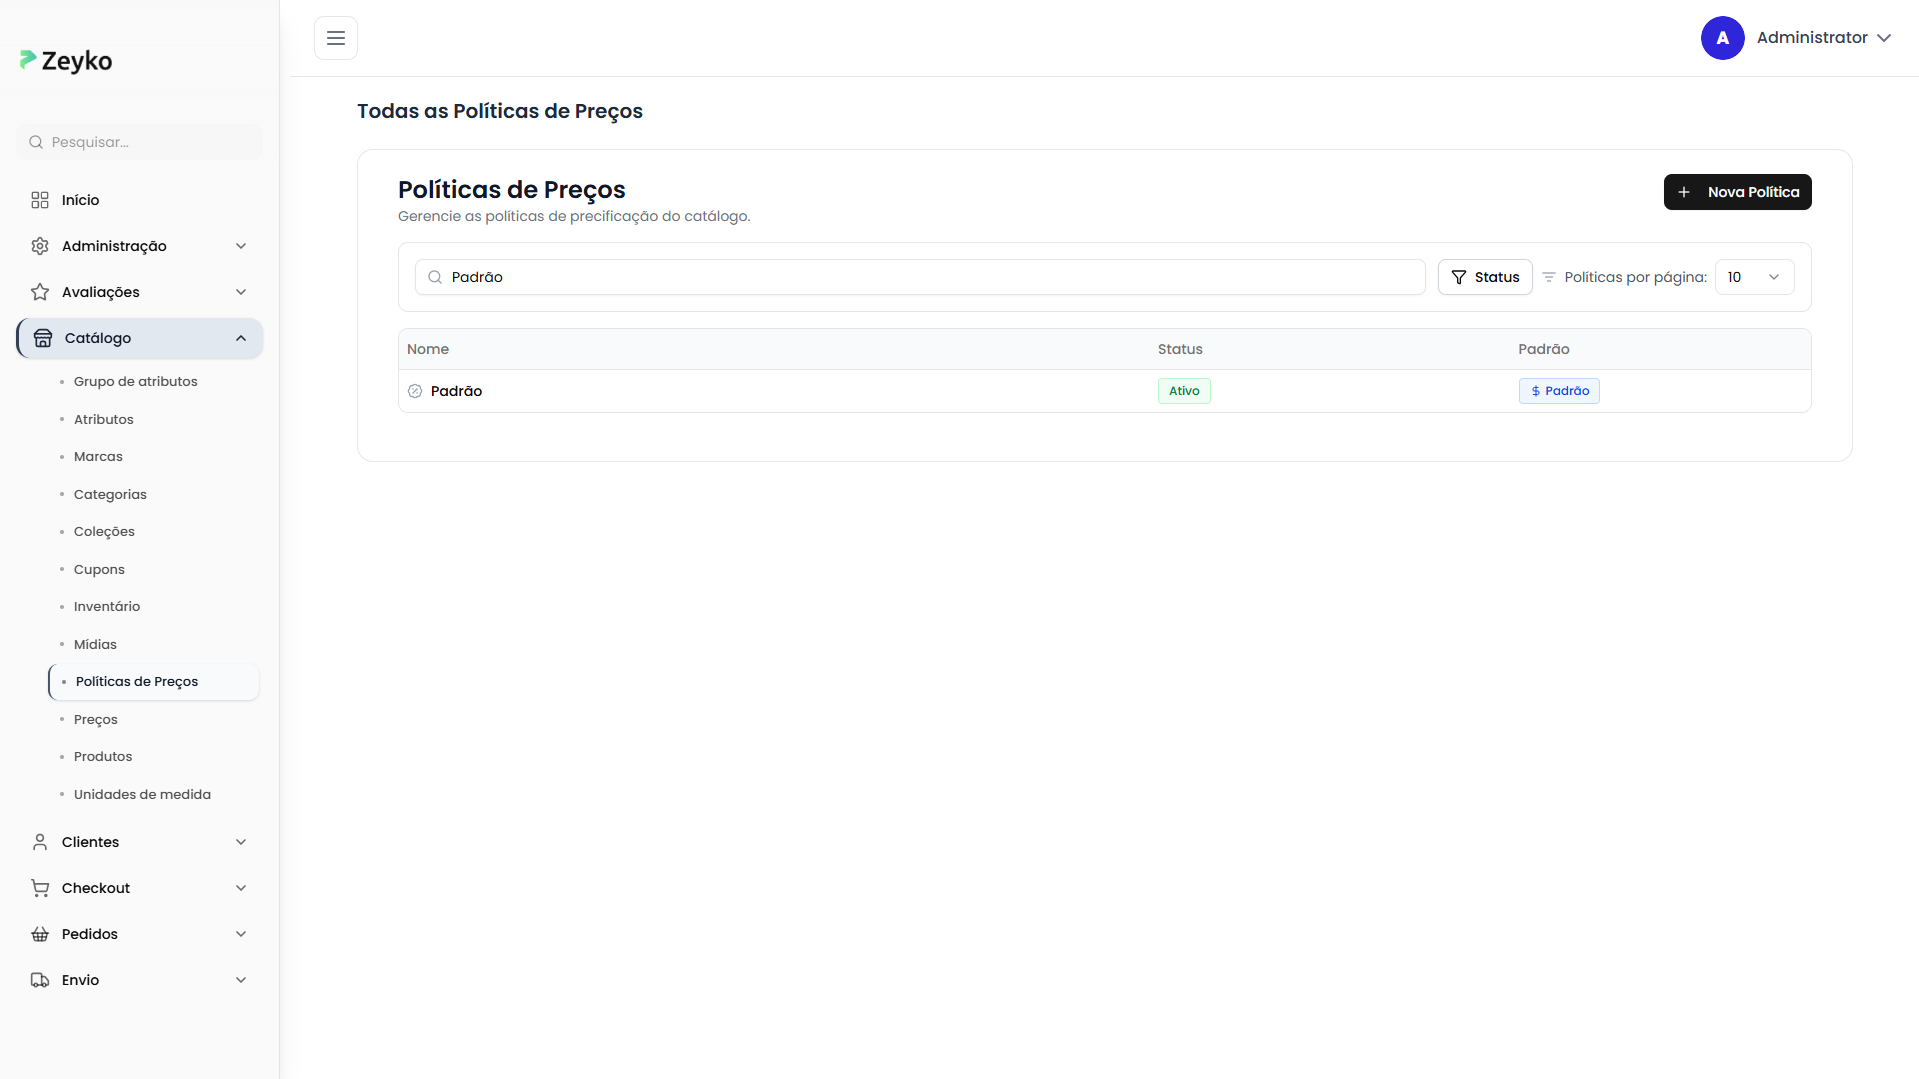This screenshot has width=1919, height=1079.
Task: Select Inventário from the sidebar
Action: tap(107, 607)
